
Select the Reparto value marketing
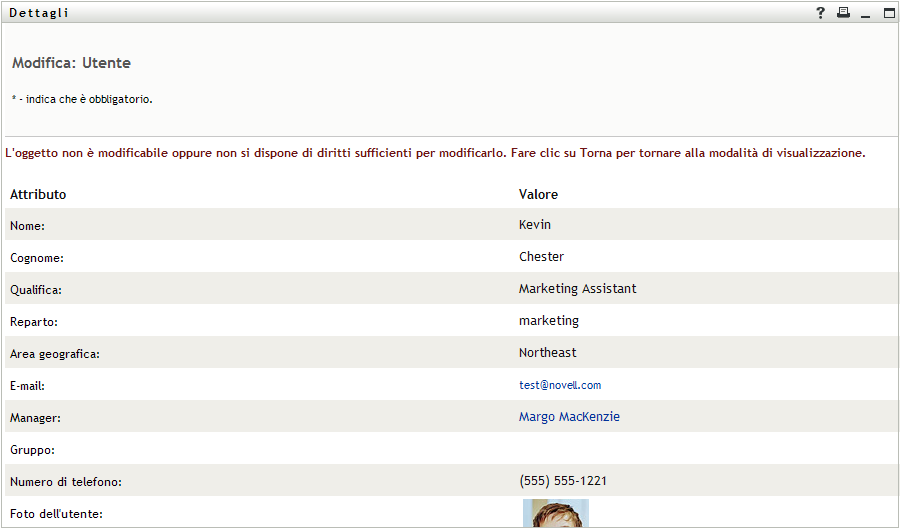pos(548,321)
